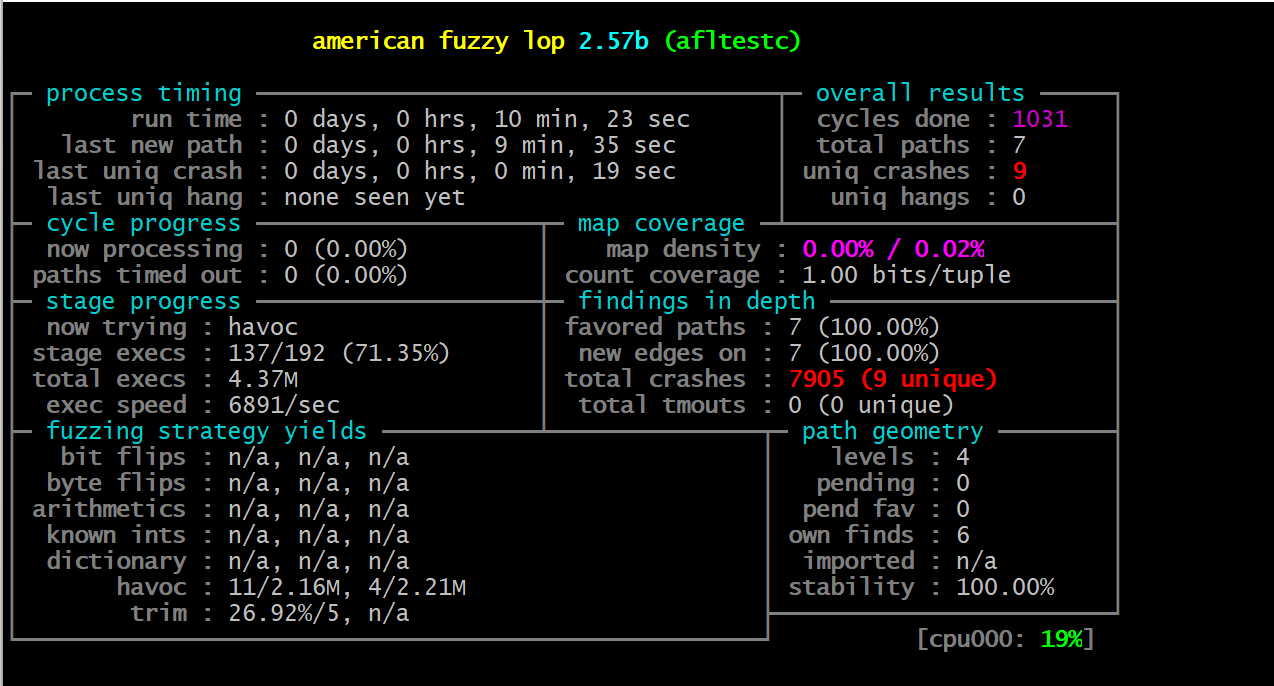1274x686 pixels.
Task: Click the run time value ending "23 sec"
Action: (x=487, y=120)
